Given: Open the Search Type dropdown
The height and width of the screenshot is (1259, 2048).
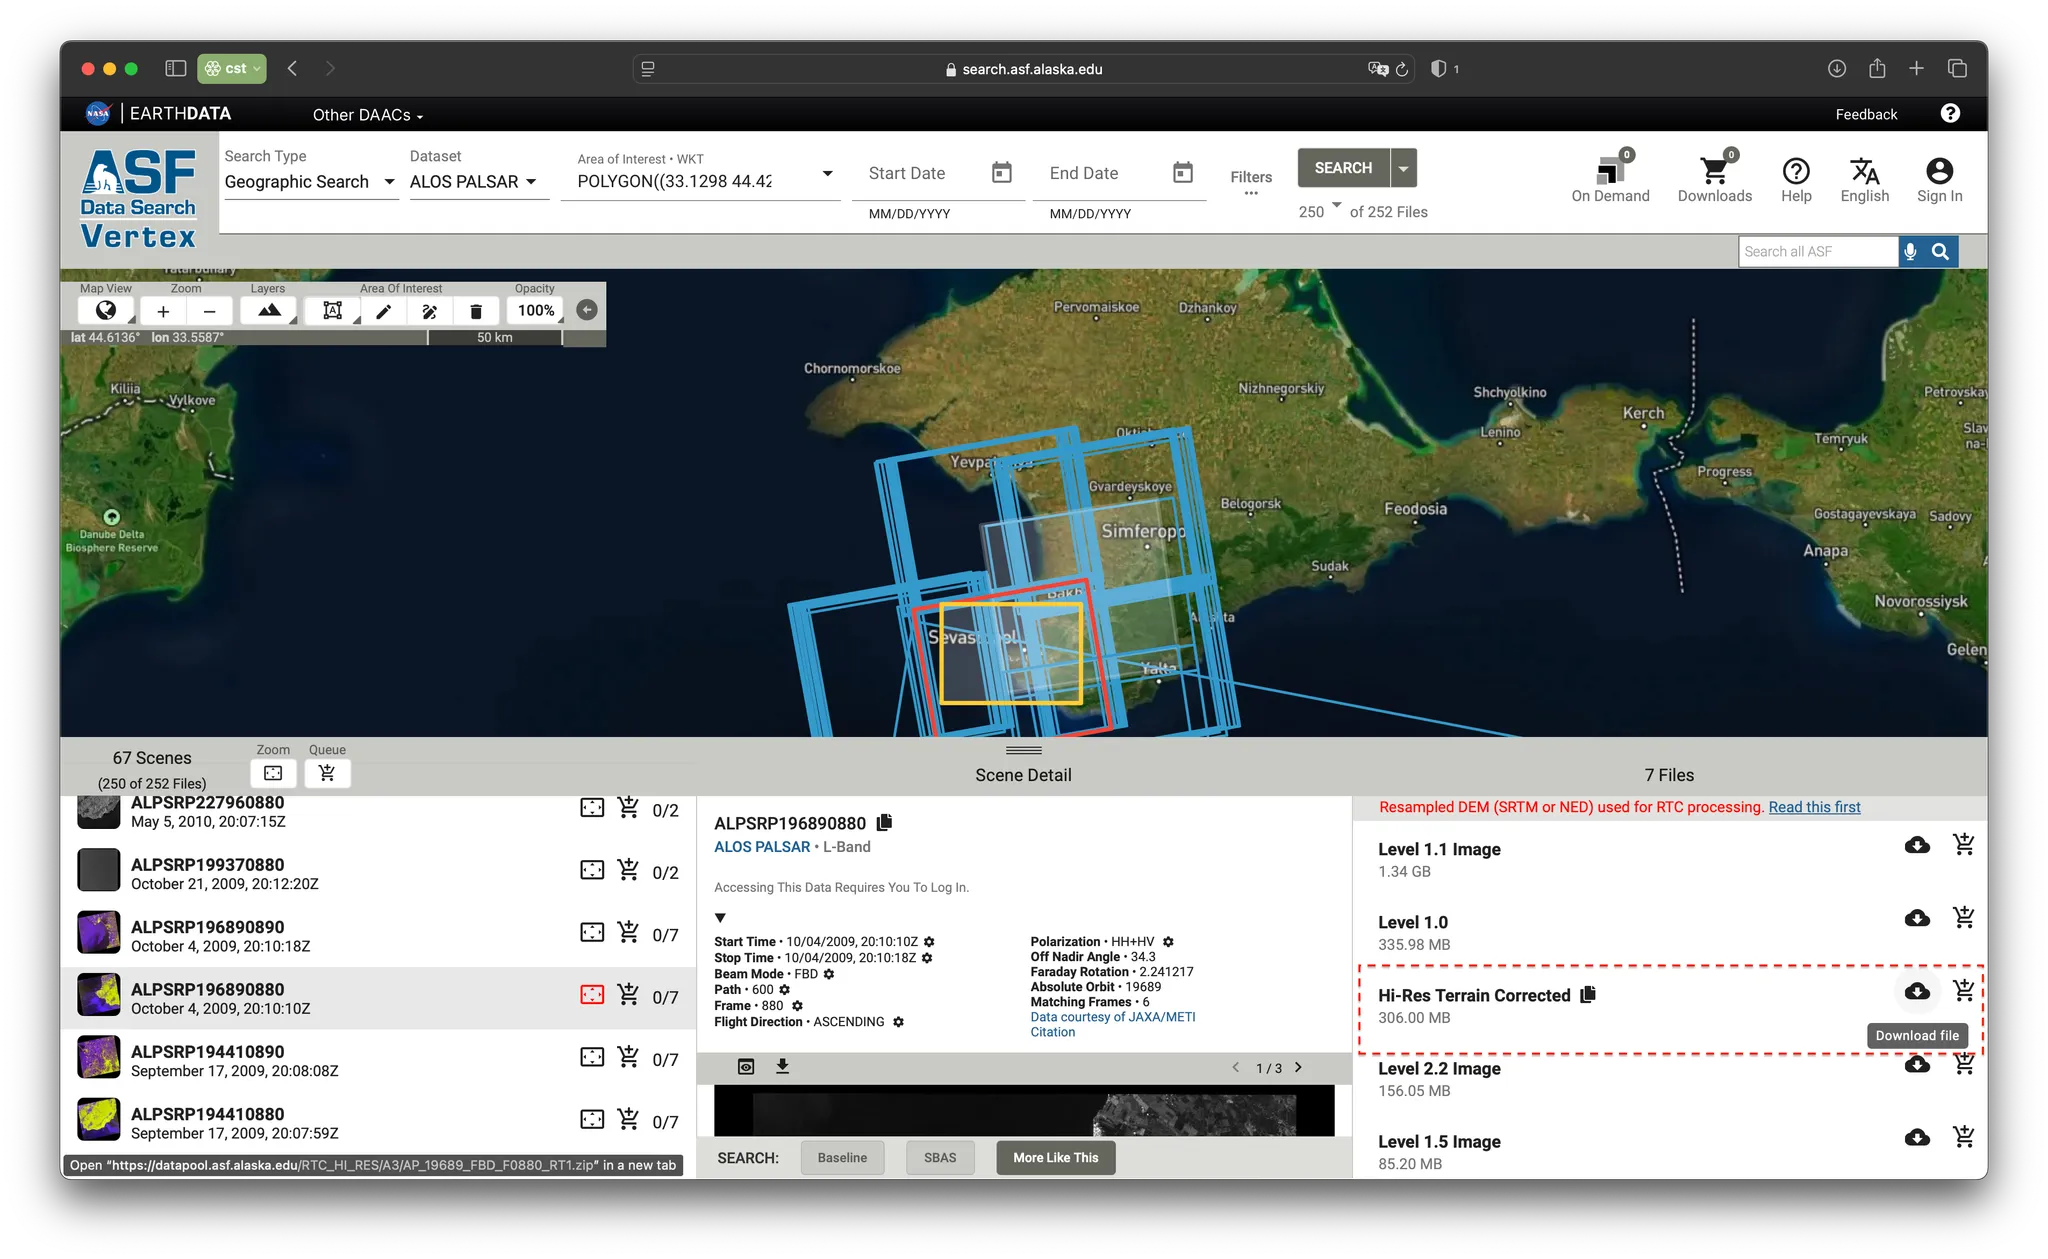Looking at the screenshot, I should tap(310, 182).
